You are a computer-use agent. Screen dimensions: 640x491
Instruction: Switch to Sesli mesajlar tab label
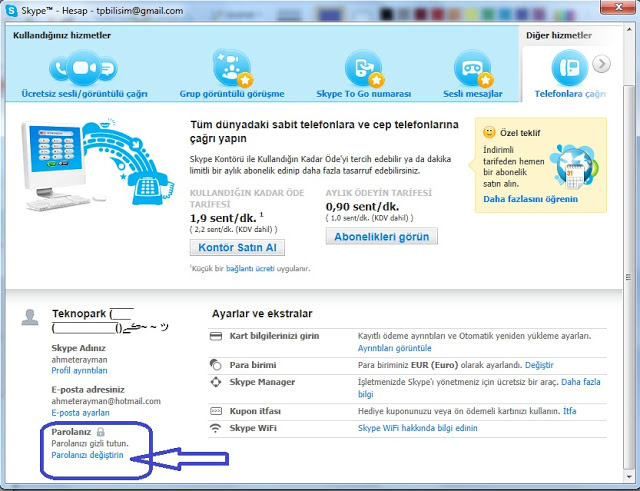pyautogui.click(x=473, y=94)
